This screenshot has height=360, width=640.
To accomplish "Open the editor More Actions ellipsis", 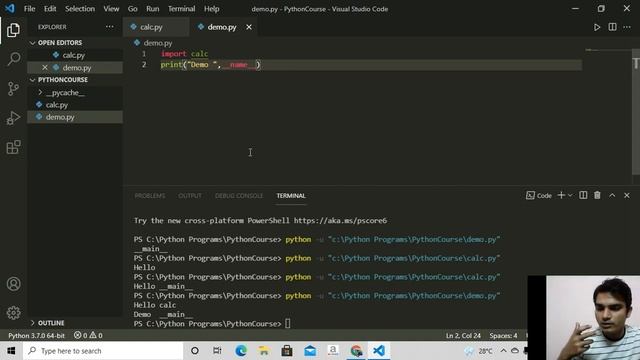I will (x=627, y=27).
